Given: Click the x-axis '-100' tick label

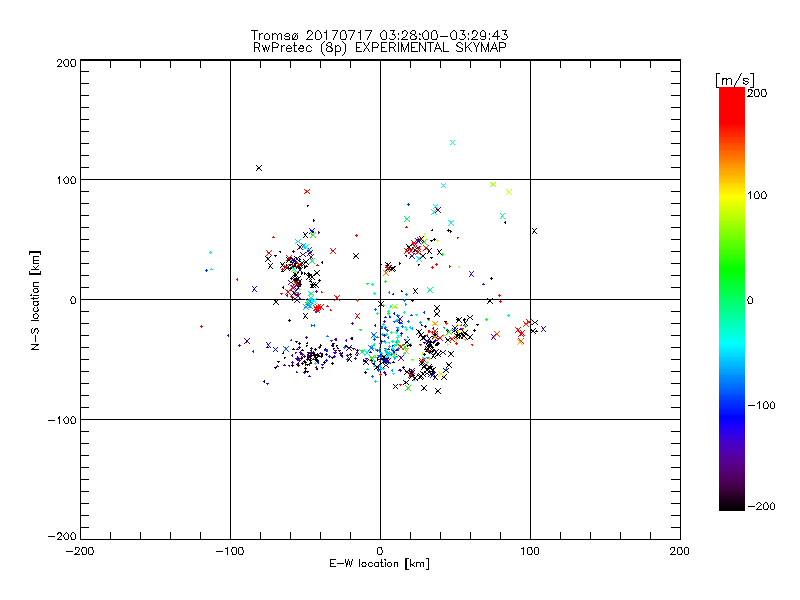Looking at the screenshot, I should (230, 551).
